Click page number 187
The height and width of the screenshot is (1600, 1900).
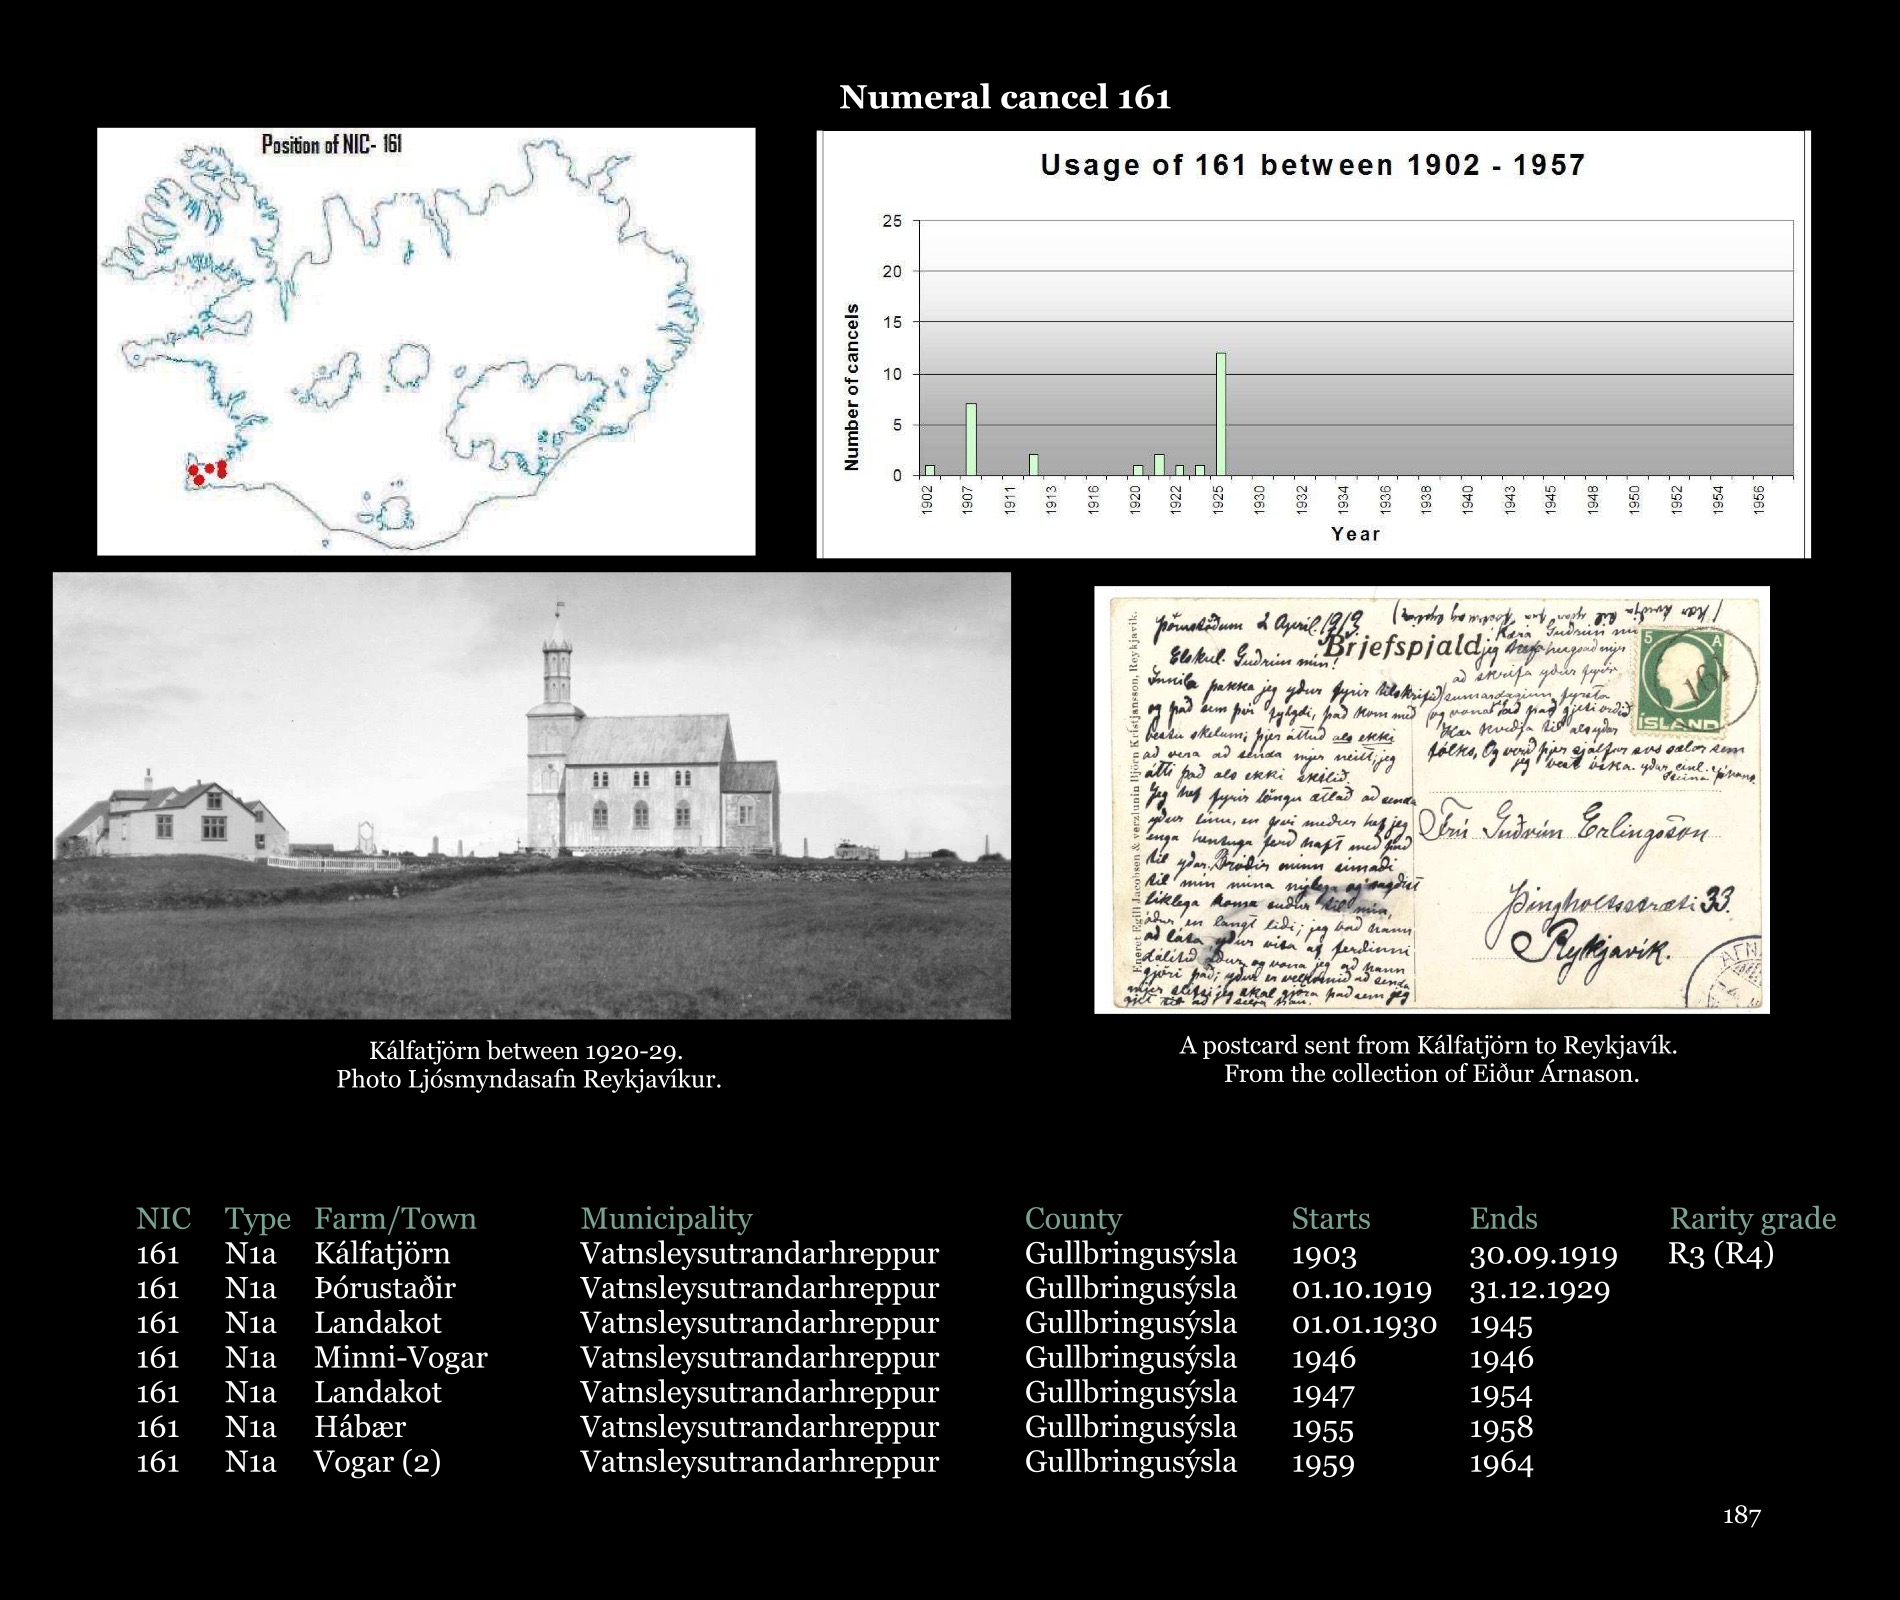1741,1515
